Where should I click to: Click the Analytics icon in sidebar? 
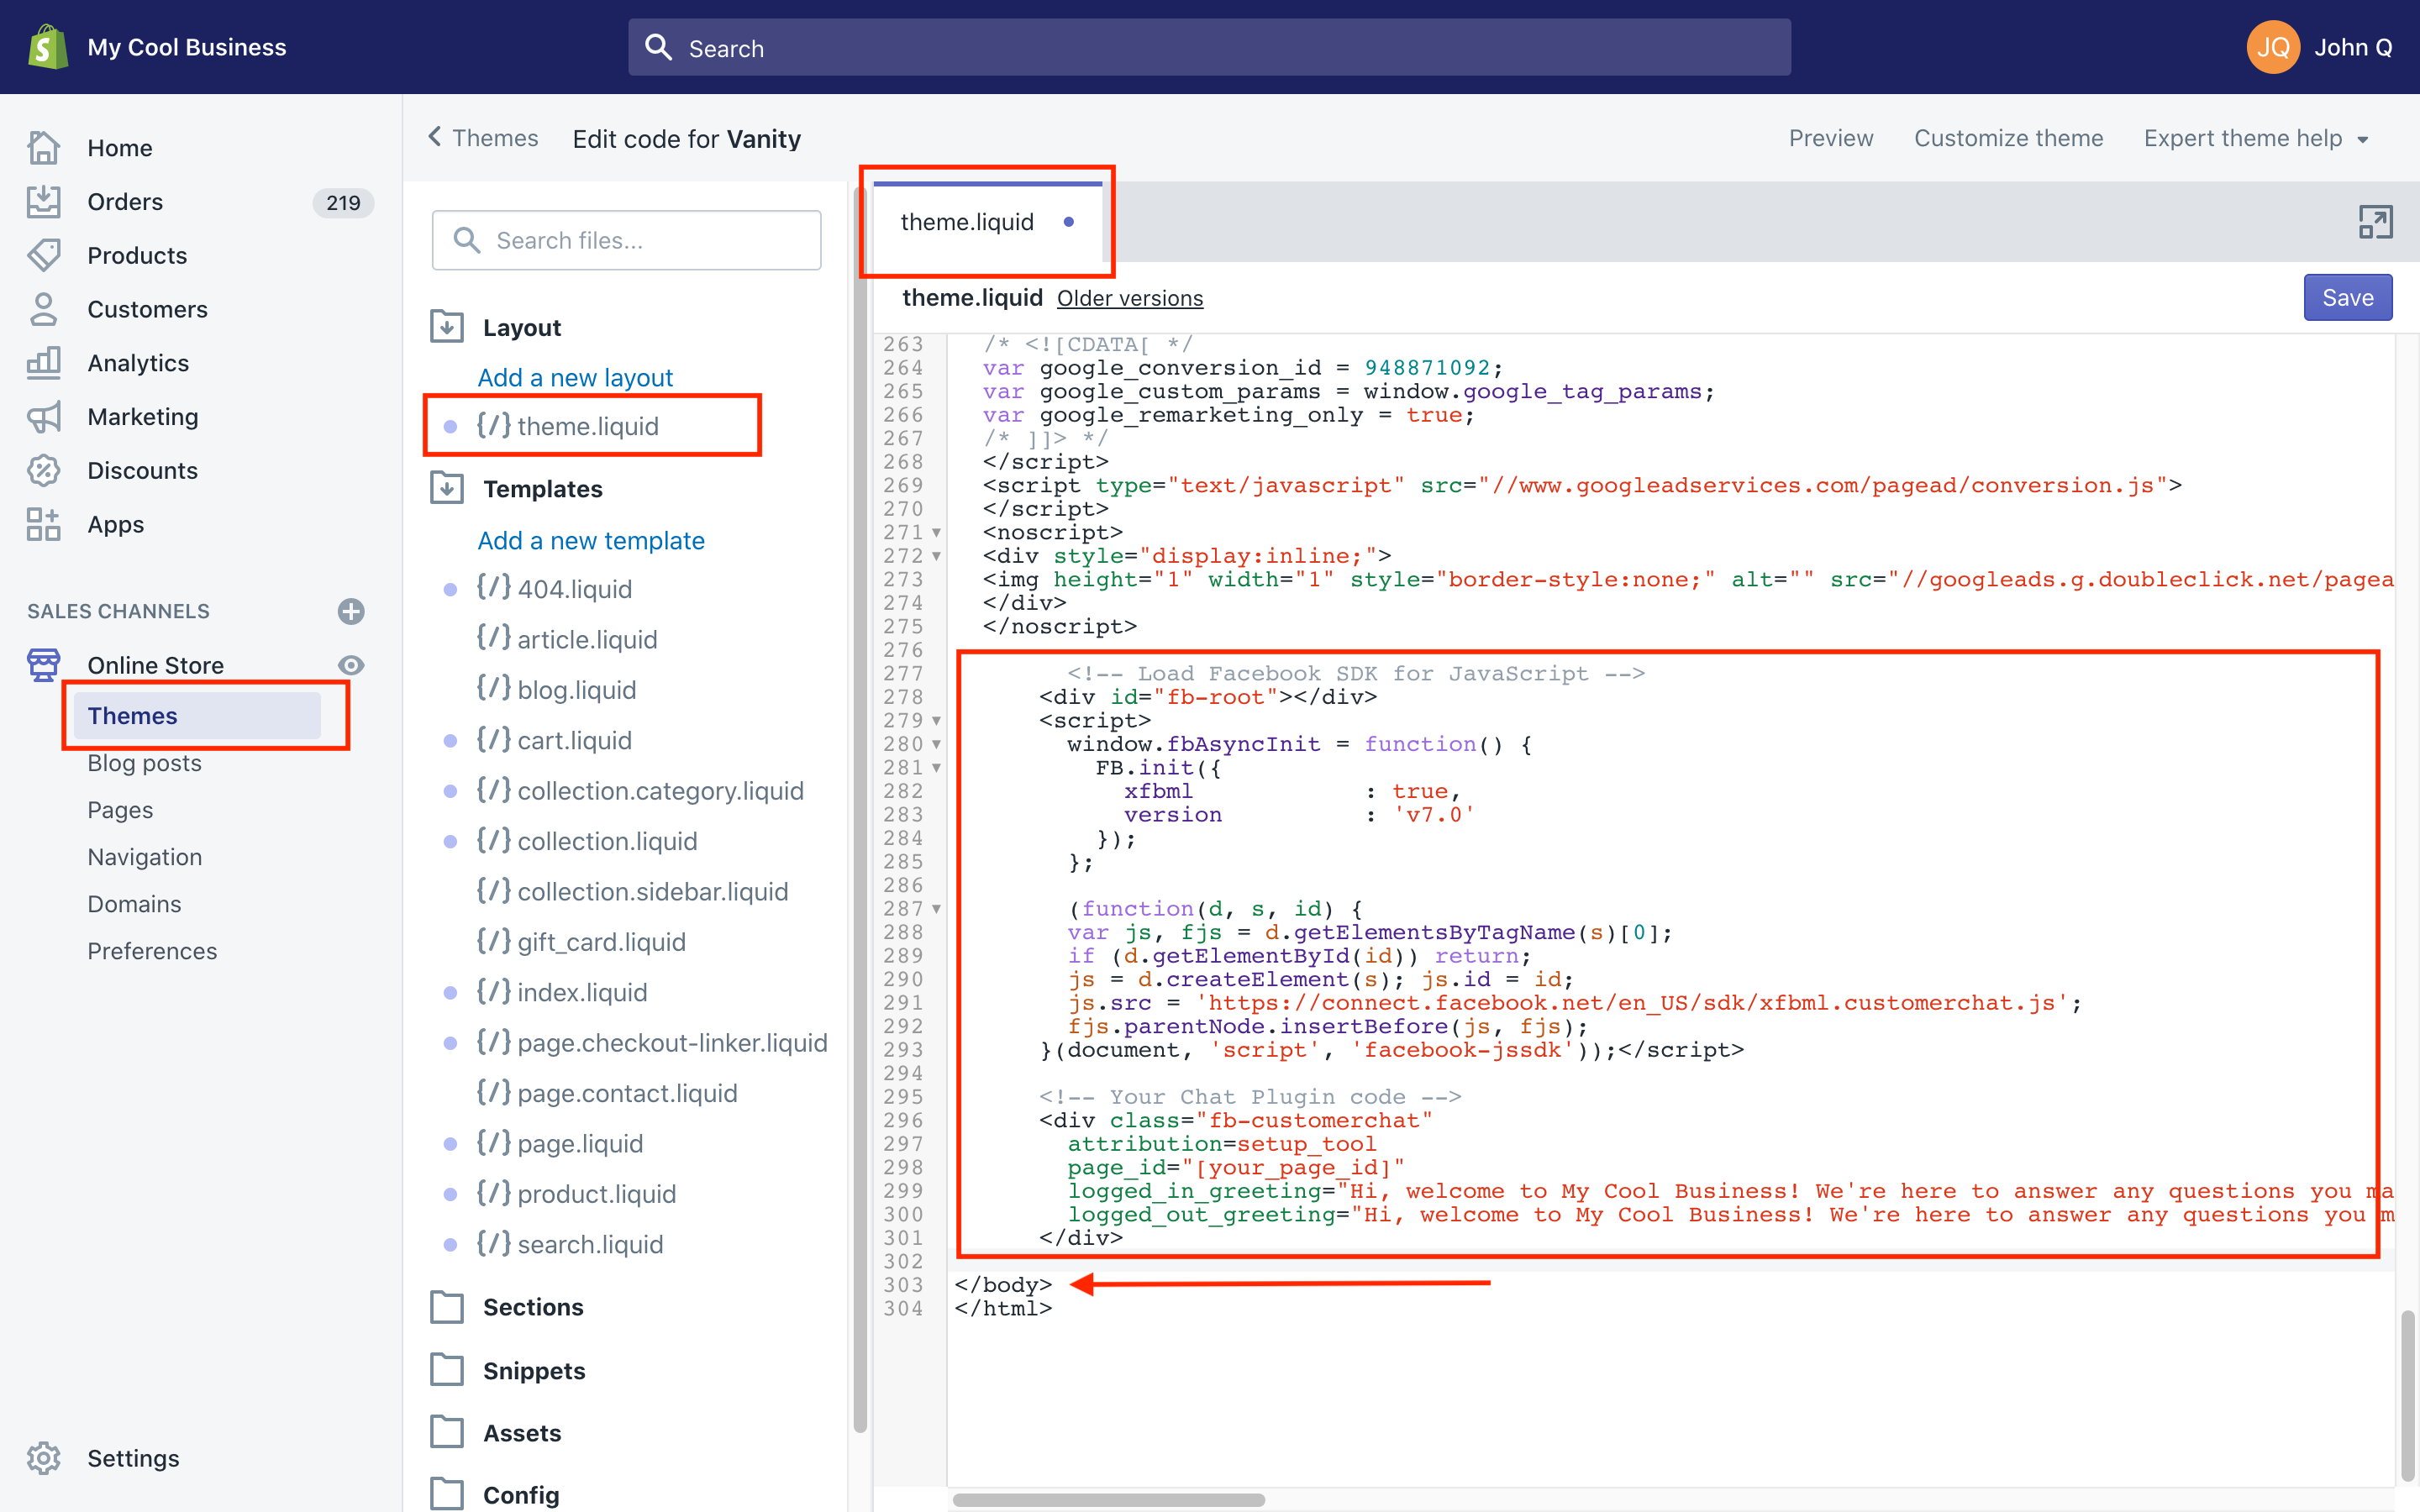[45, 360]
